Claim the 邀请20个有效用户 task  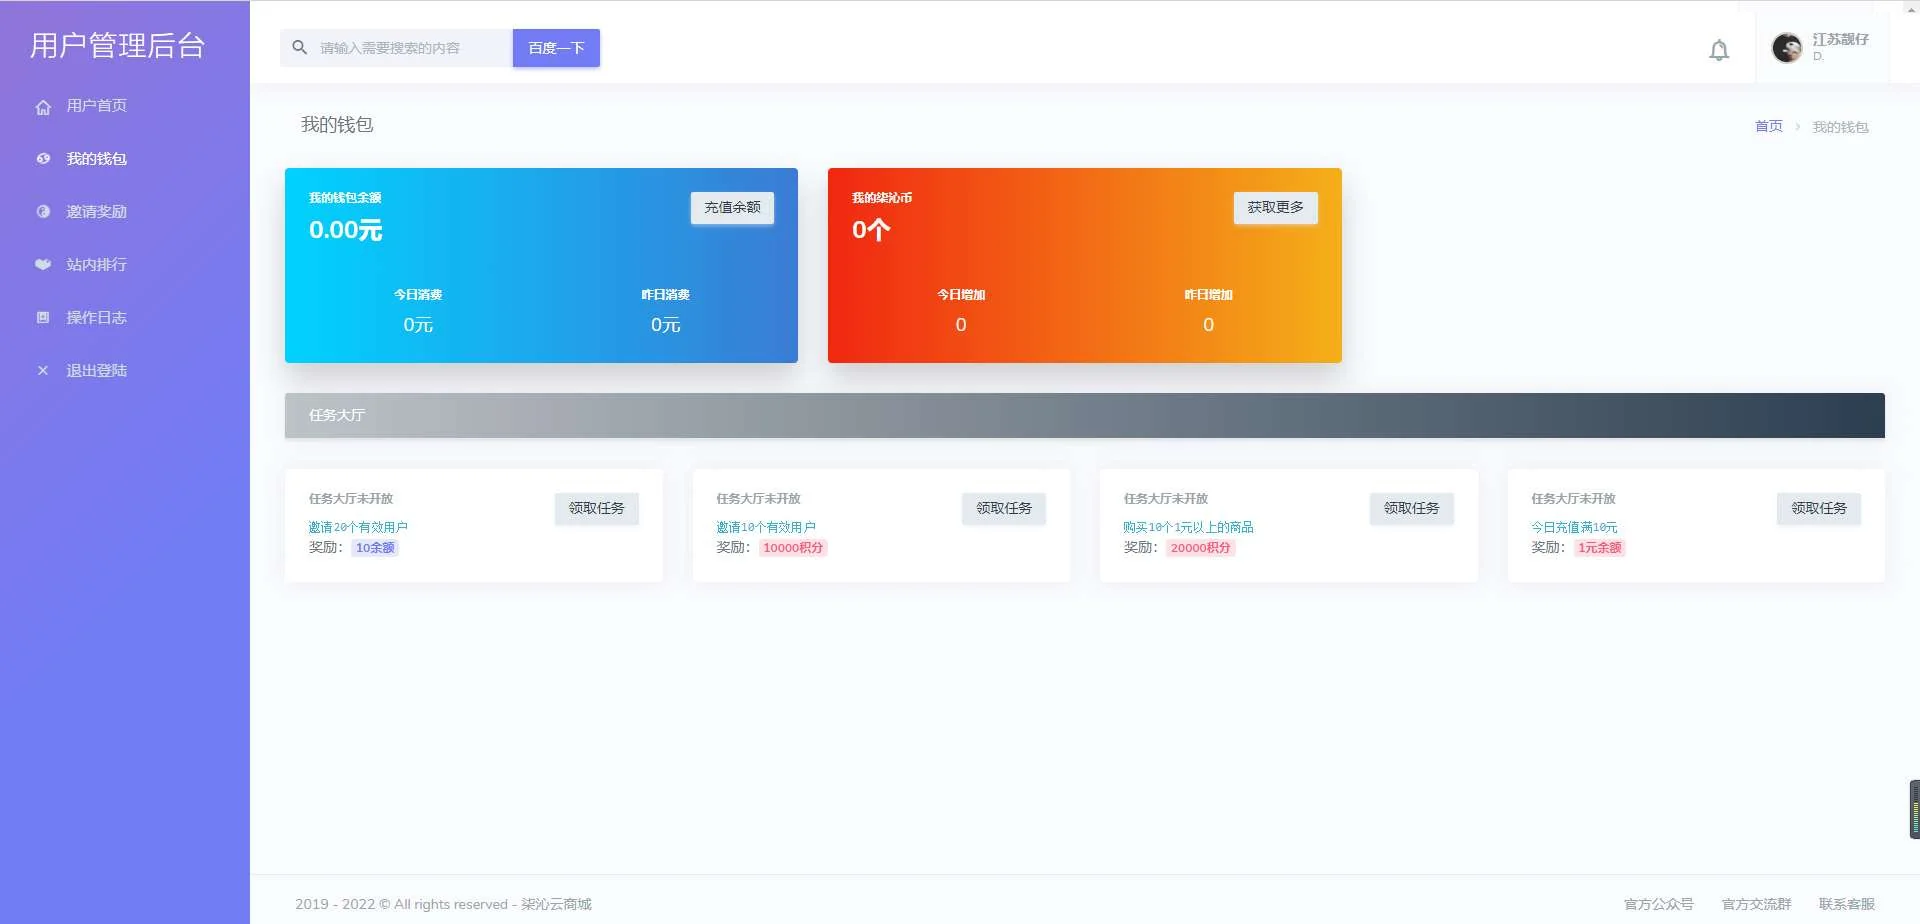click(596, 509)
